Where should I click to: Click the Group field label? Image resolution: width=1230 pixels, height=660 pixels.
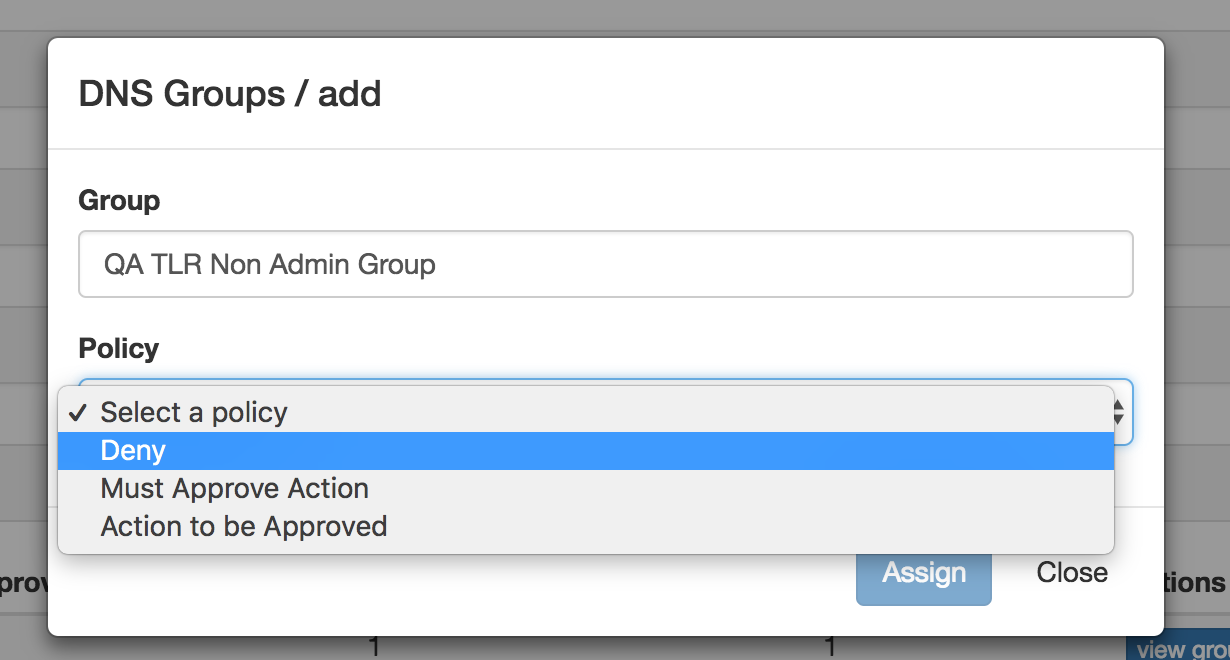(119, 201)
